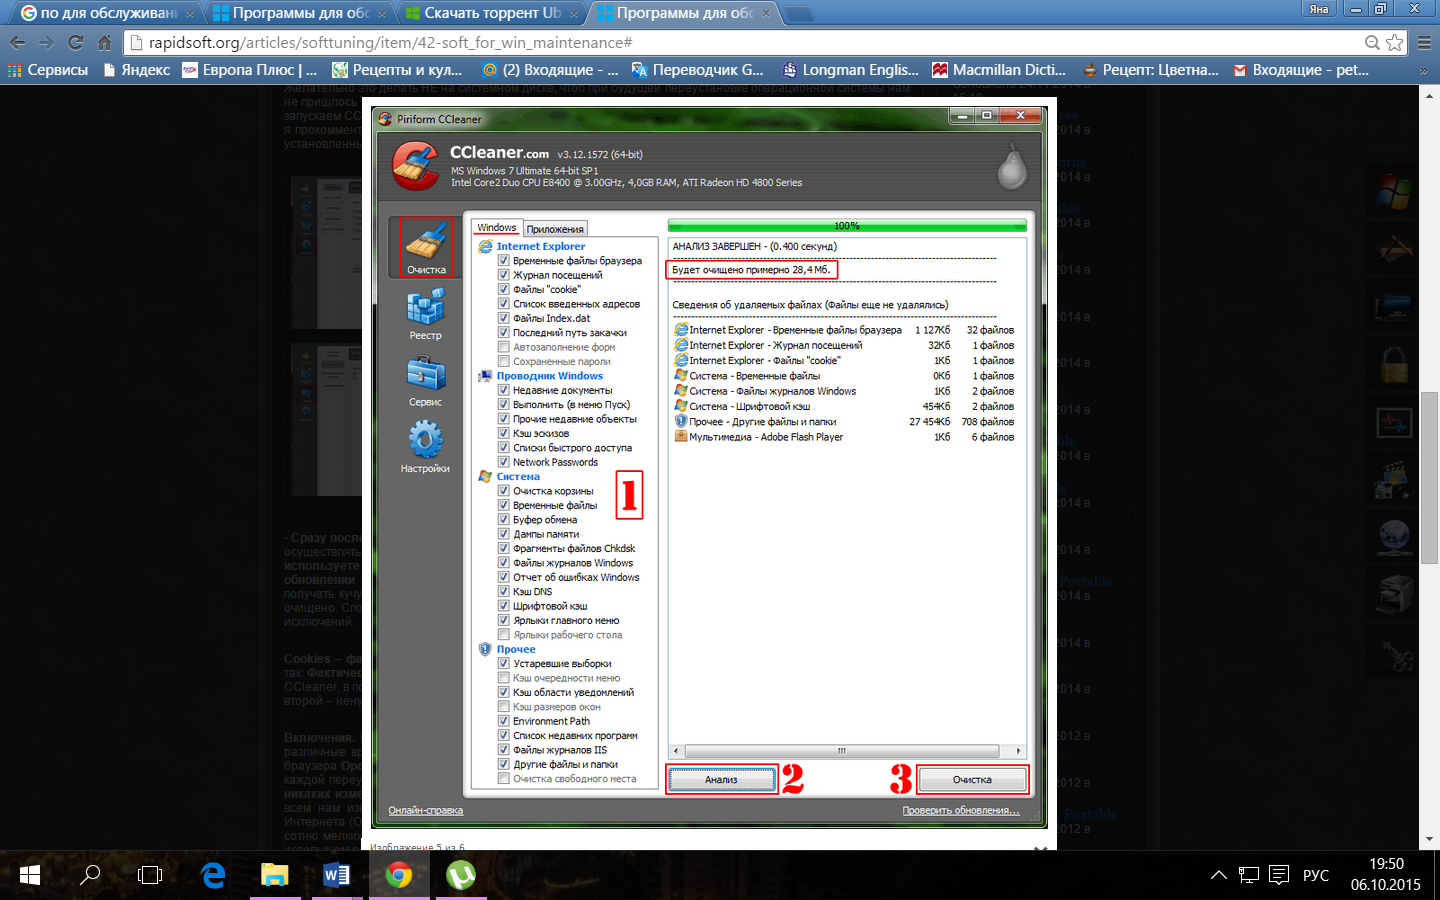Toggle Environment Path checkbox
Screen dimensions: 1440x900
pos(504,721)
